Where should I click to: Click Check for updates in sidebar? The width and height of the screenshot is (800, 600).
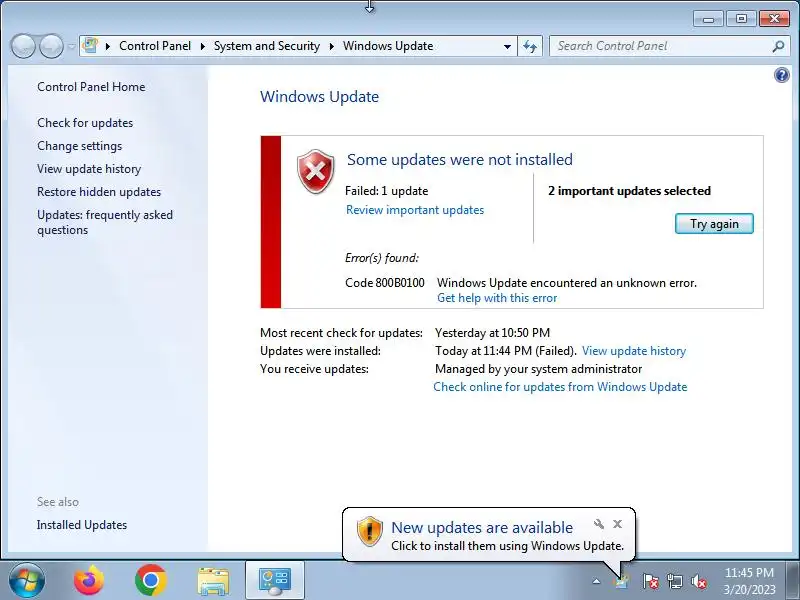(x=85, y=123)
